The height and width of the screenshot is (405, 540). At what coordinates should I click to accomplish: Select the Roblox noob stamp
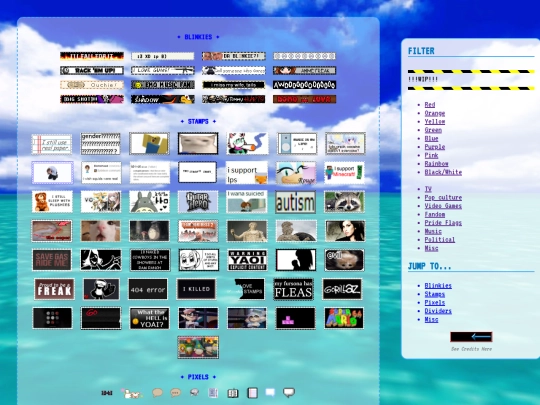tap(149, 144)
